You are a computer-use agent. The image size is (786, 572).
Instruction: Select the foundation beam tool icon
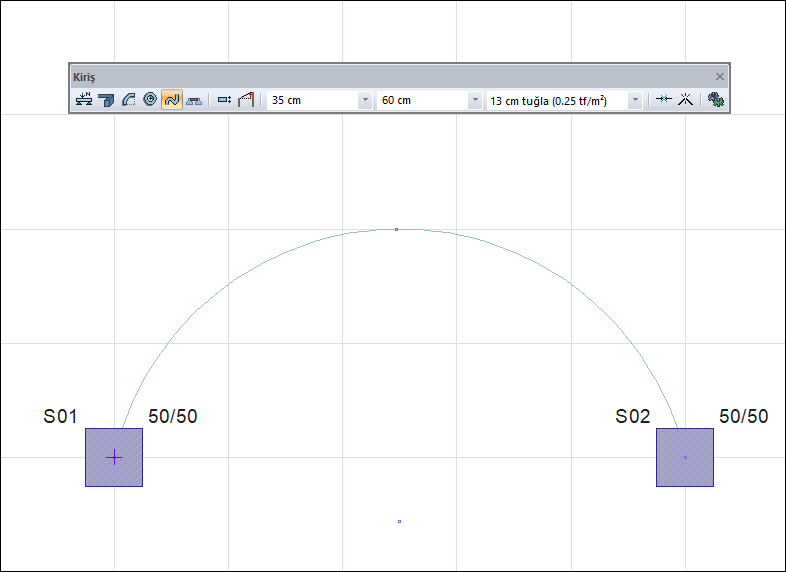194,100
